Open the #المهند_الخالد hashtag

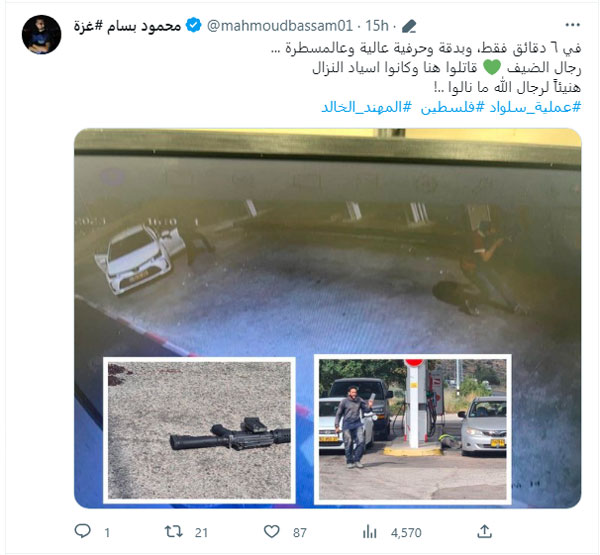[366, 107]
